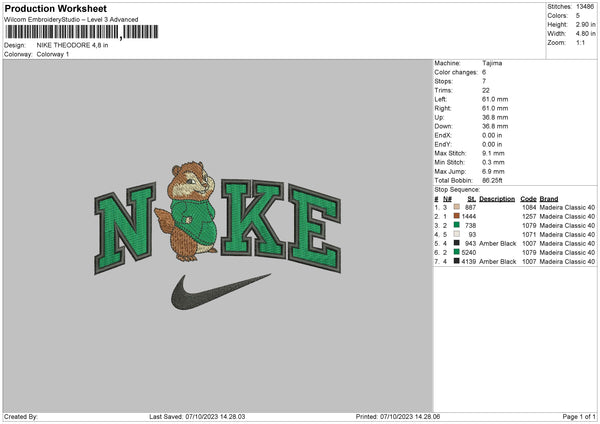
Task: Click 'Madeira Classic 40' brand in stop 6
Action: (567, 253)
